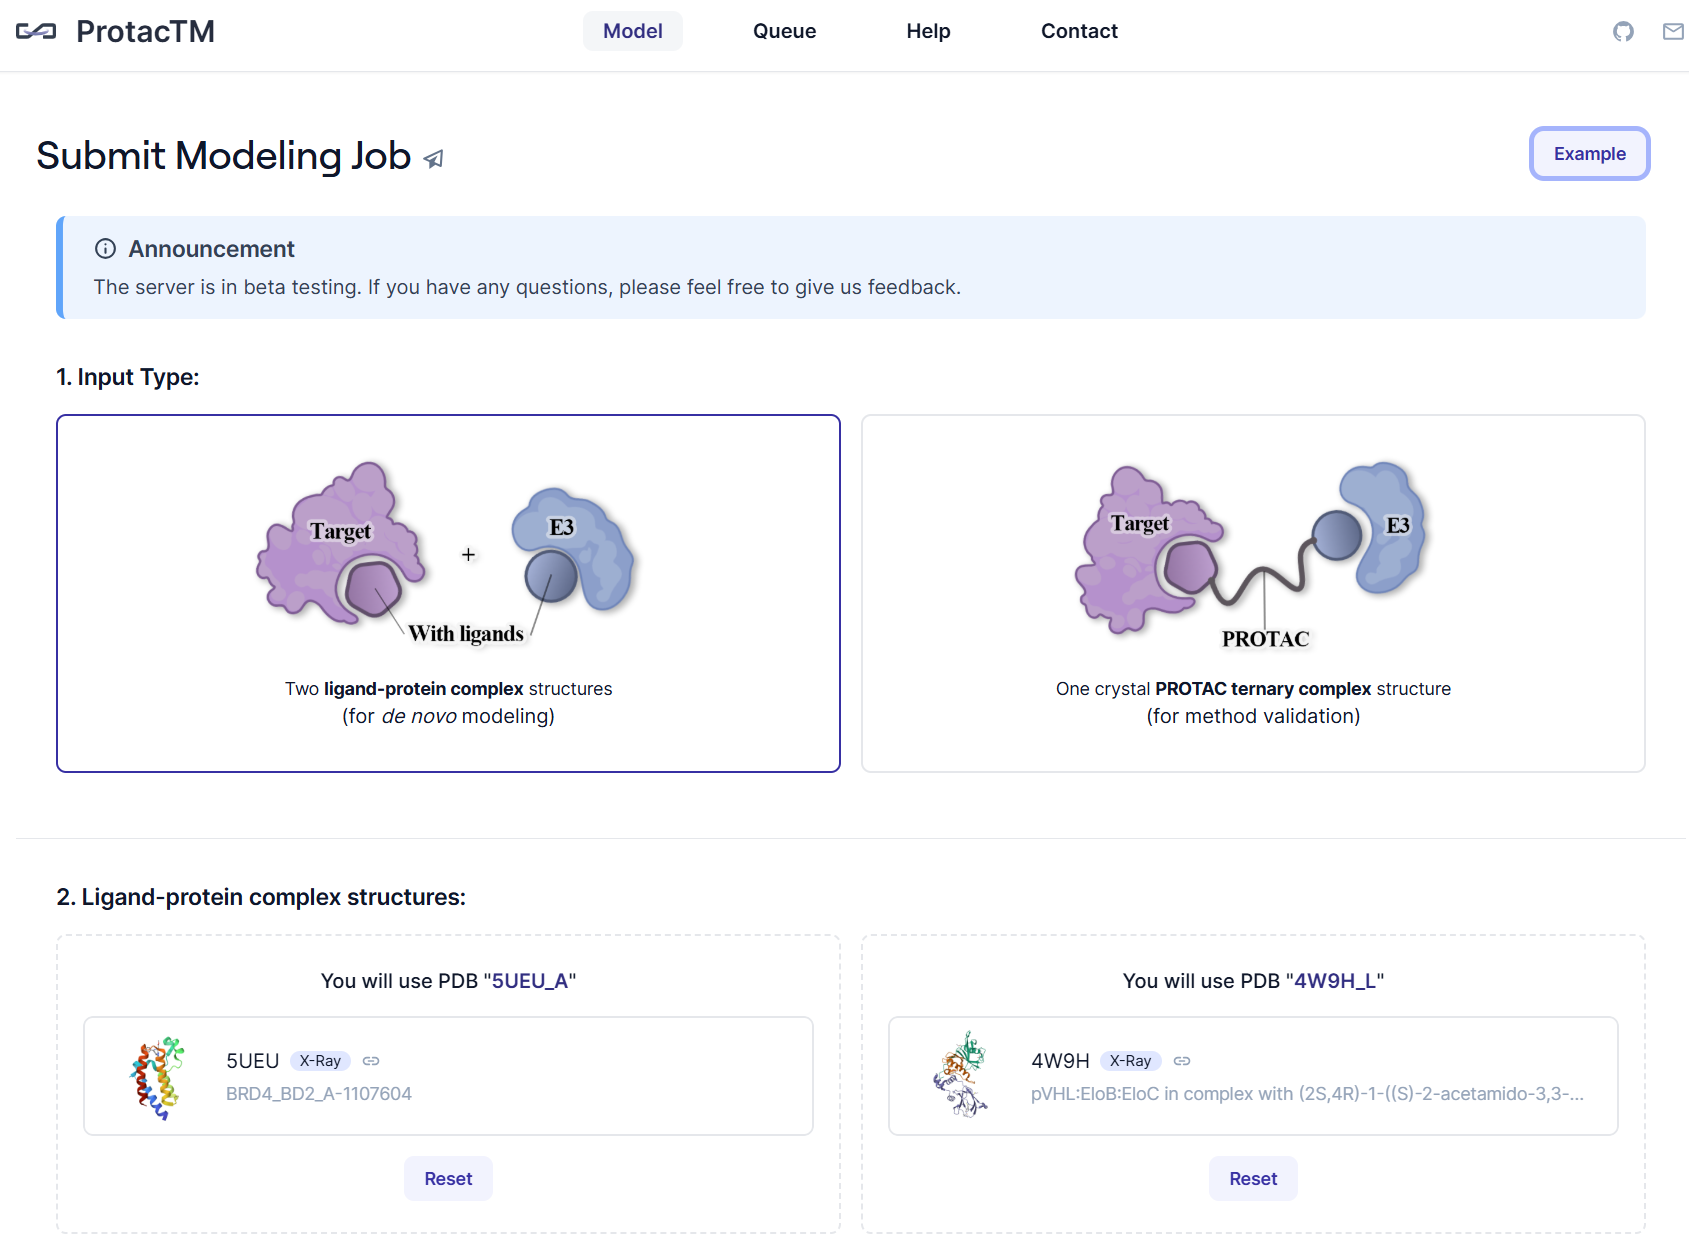
Task: Select the two ligand-protein complex input type
Action: click(x=448, y=593)
